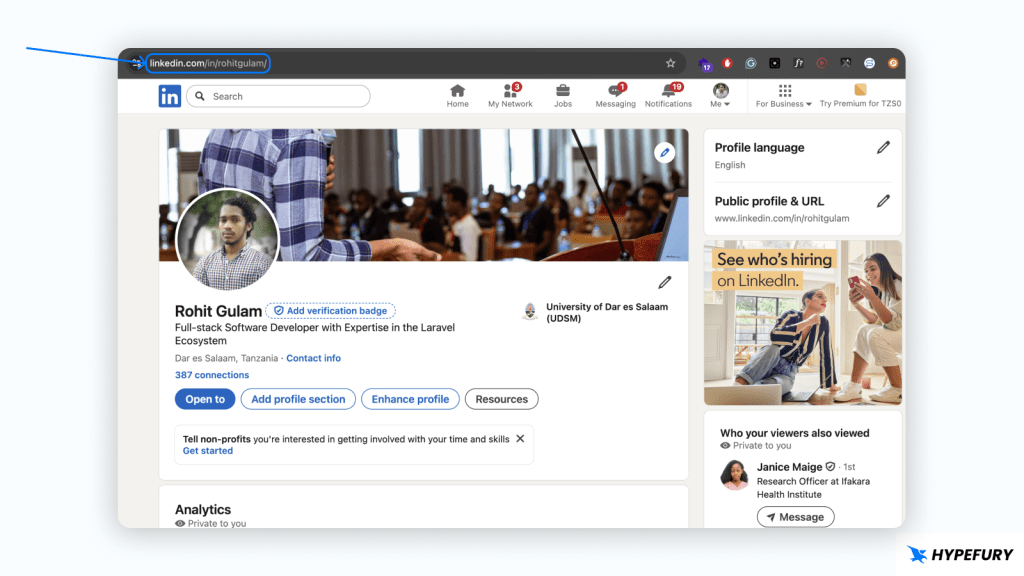The height and width of the screenshot is (576, 1024).
Task: Open My Network icon
Action: (x=510, y=91)
